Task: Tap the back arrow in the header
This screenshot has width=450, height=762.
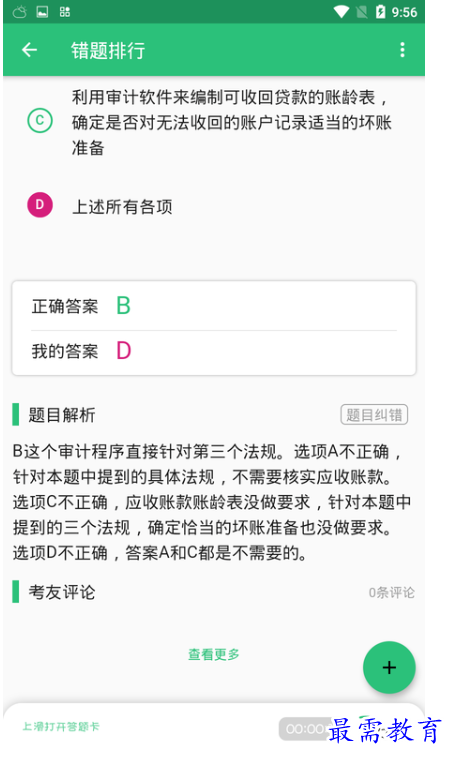Action: [30, 50]
